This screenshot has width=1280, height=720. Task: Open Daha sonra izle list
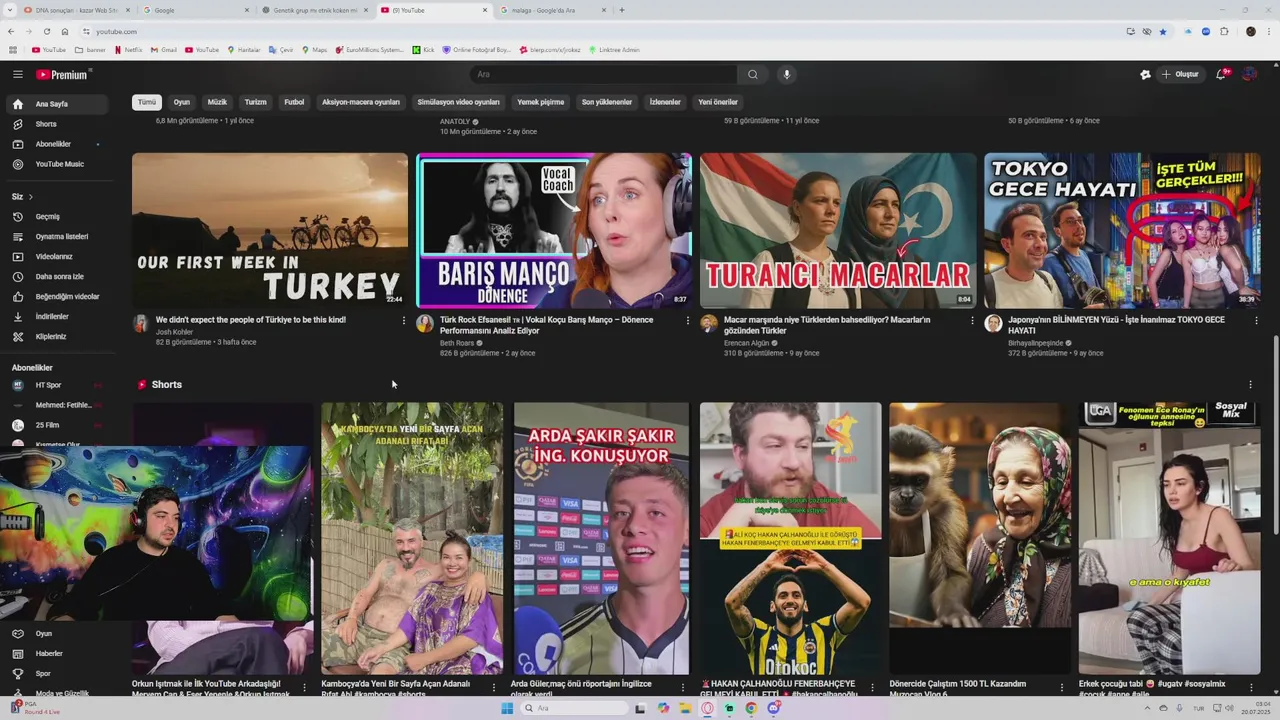pyautogui.click(x=60, y=276)
